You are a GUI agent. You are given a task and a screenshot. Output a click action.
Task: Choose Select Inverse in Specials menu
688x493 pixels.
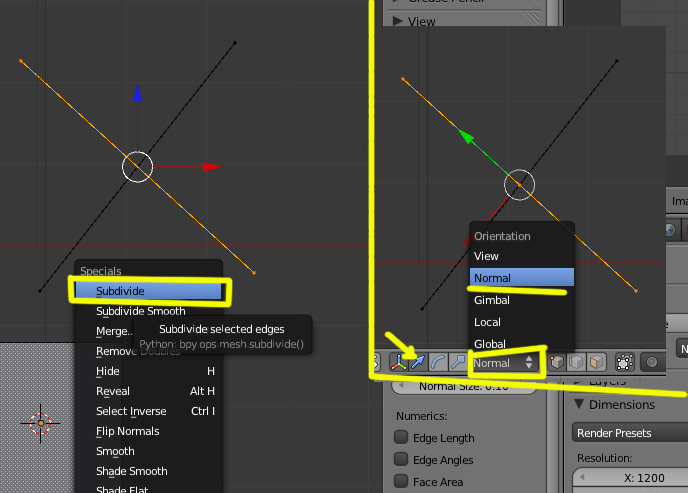149,411
